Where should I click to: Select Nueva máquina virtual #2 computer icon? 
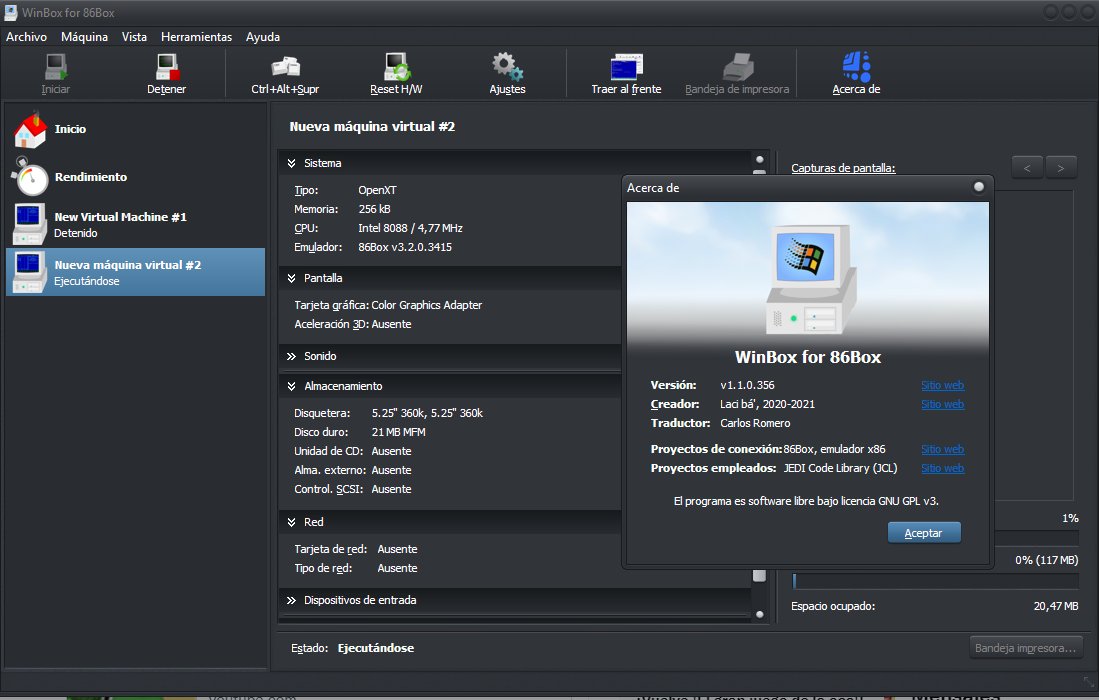click(x=29, y=273)
